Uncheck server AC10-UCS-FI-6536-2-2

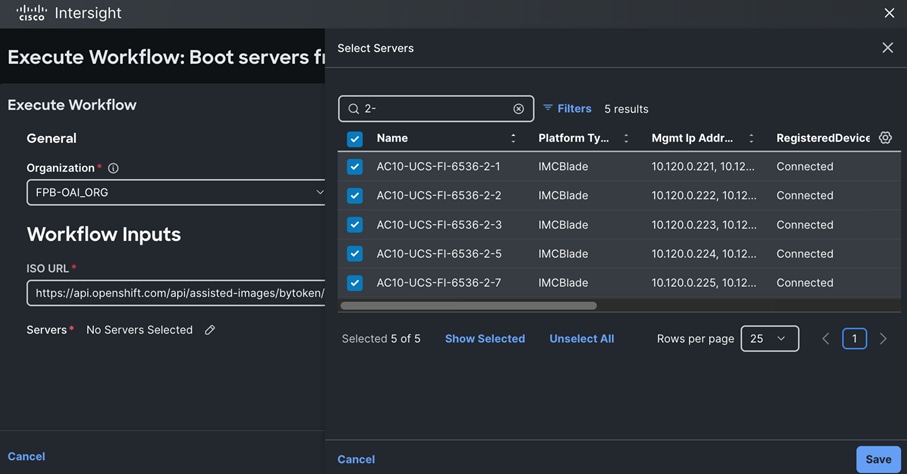point(355,196)
